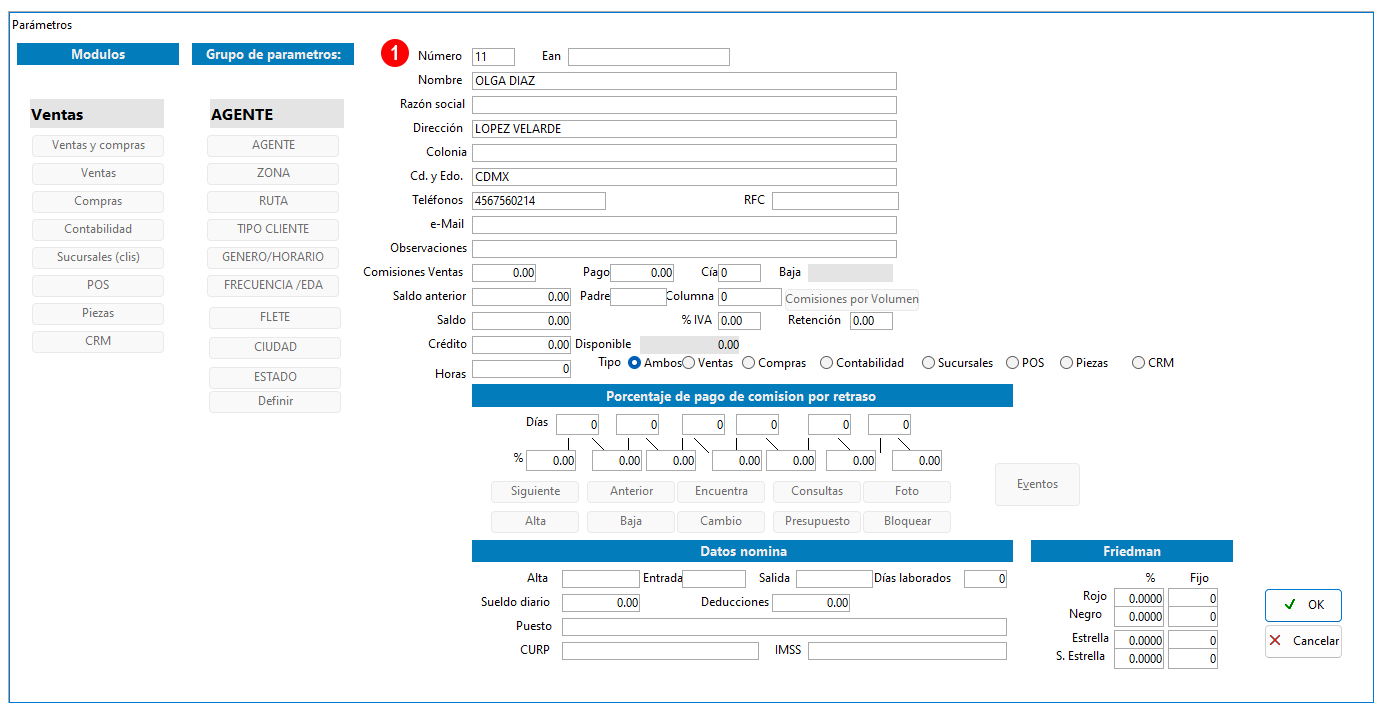Click the Bloquear button
The image size is (1380, 709).
point(907,522)
